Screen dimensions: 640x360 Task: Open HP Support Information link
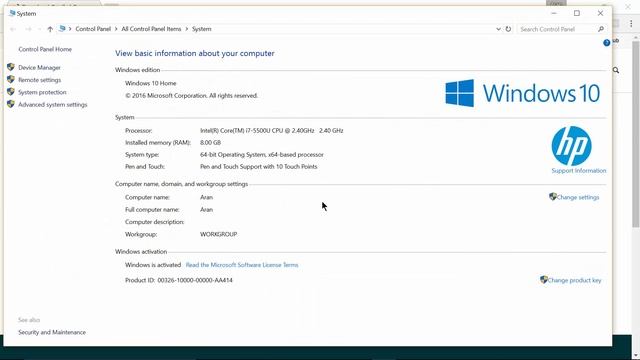pos(579,171)
